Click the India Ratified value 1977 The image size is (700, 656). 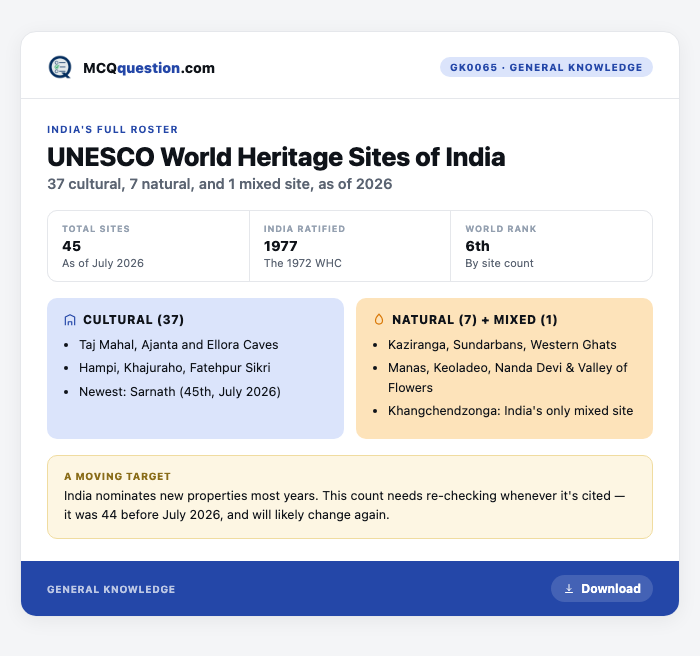pos(280,246)
